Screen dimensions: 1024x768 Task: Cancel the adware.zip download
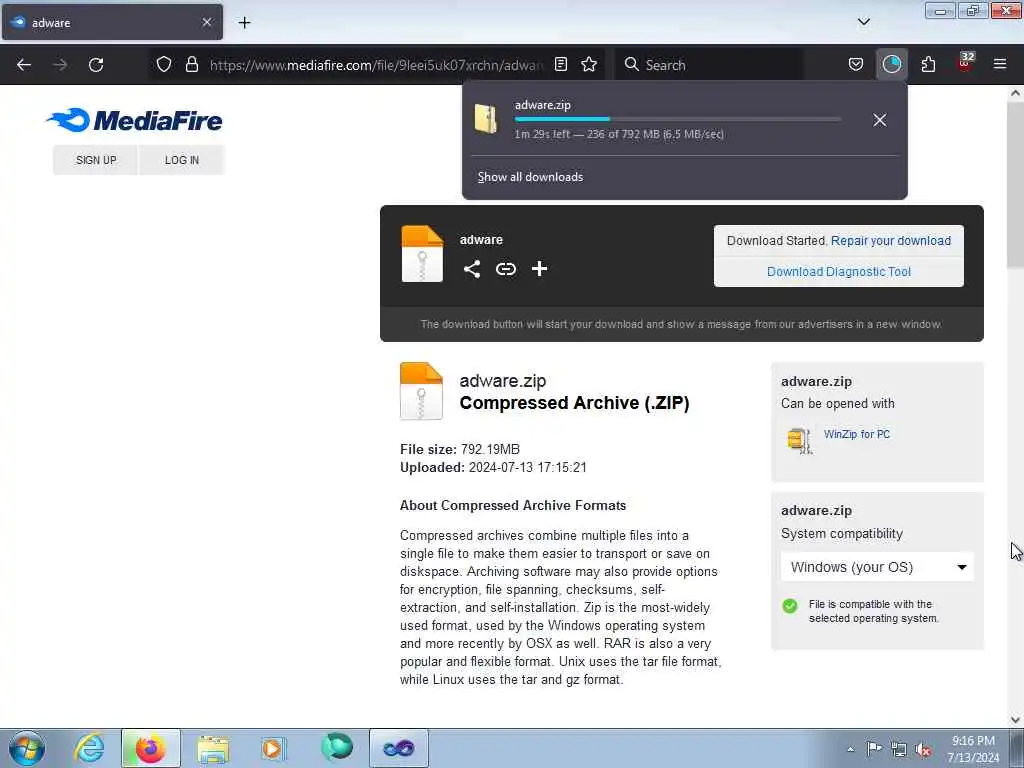click(880, 120)
